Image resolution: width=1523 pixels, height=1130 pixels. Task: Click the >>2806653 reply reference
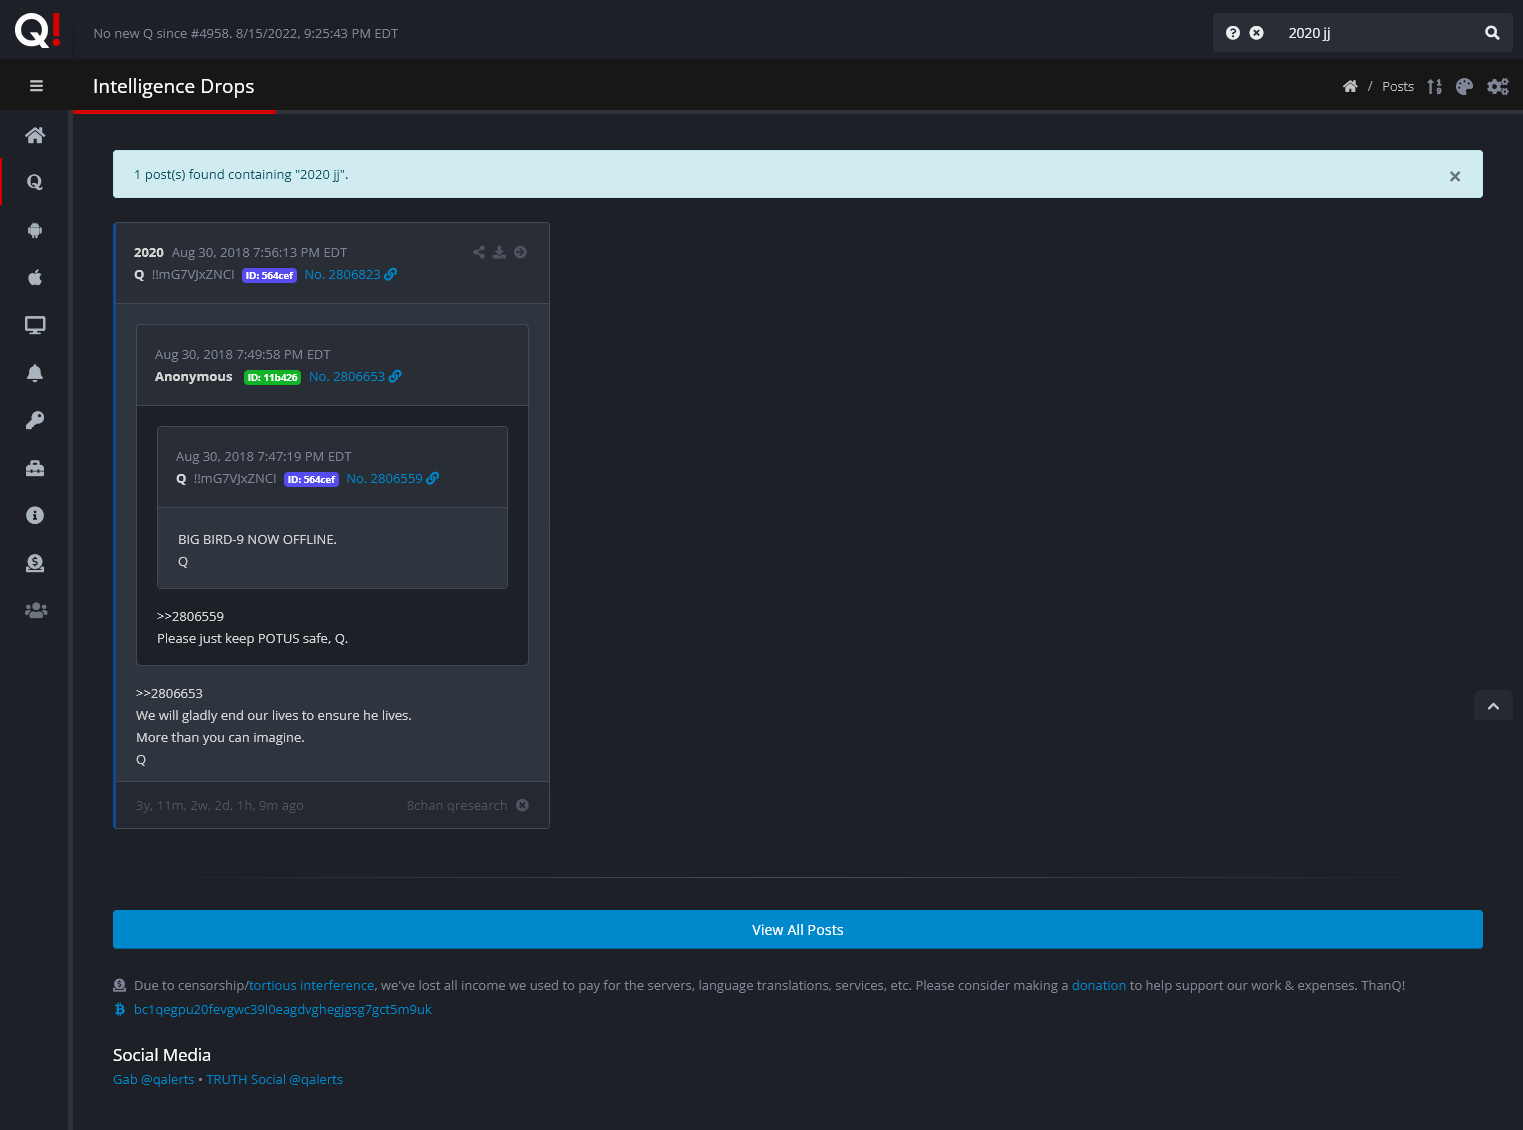click(x=169, y=693)
